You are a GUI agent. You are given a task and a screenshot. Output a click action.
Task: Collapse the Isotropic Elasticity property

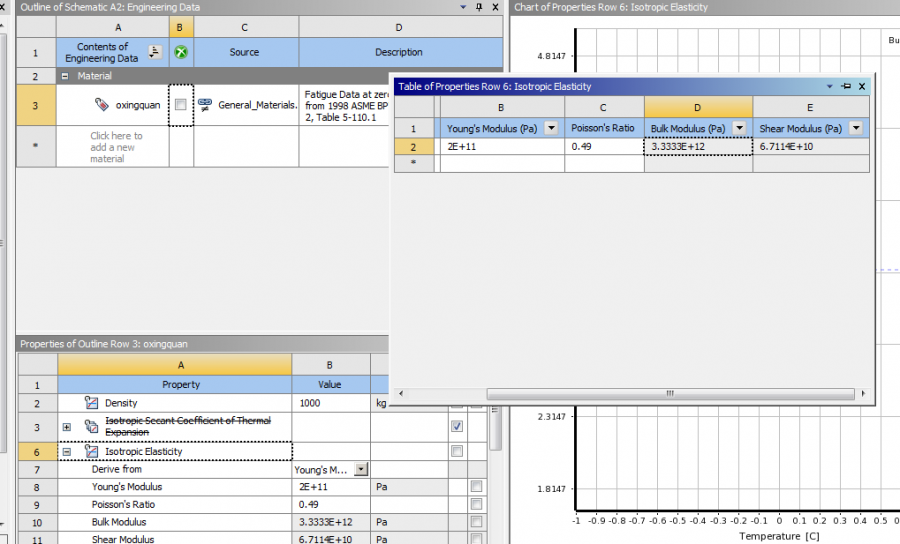67,452
